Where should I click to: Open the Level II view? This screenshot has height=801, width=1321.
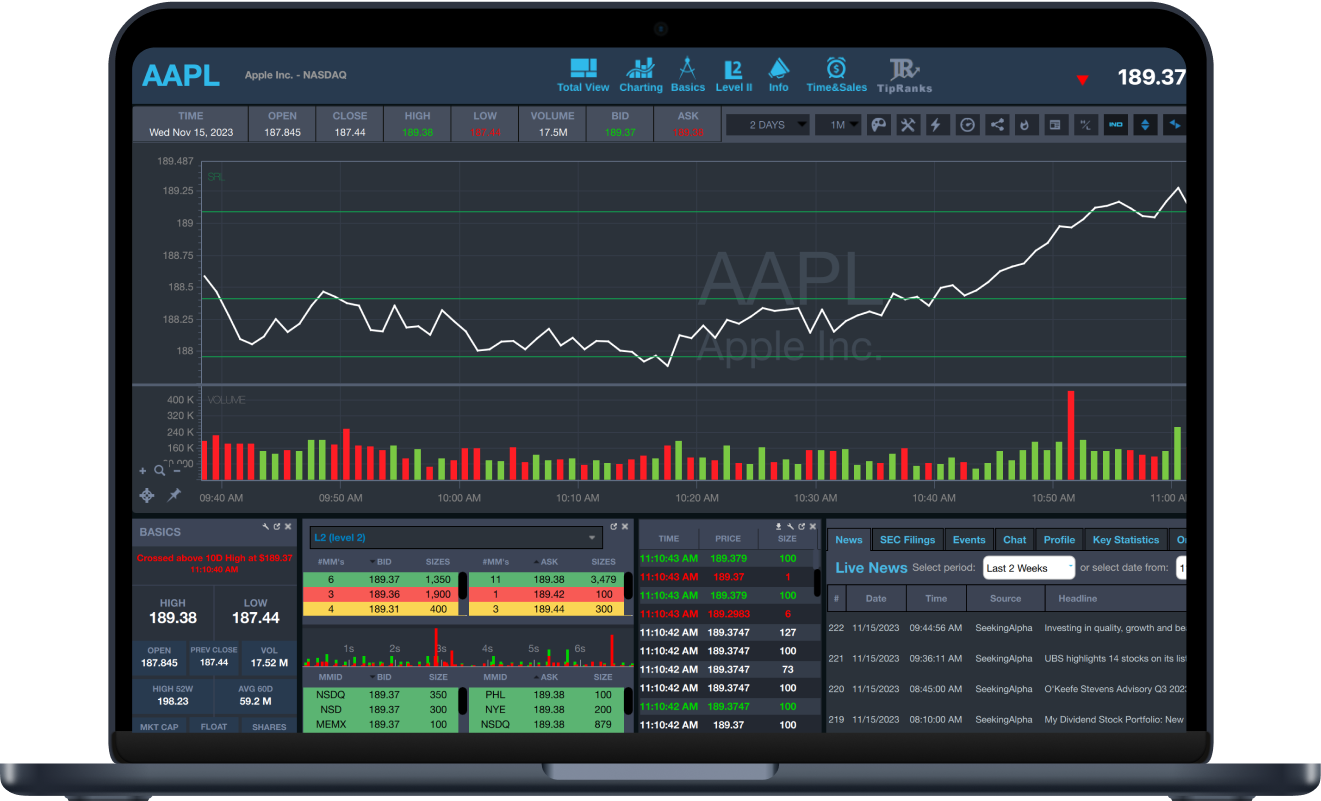point(733,75)
